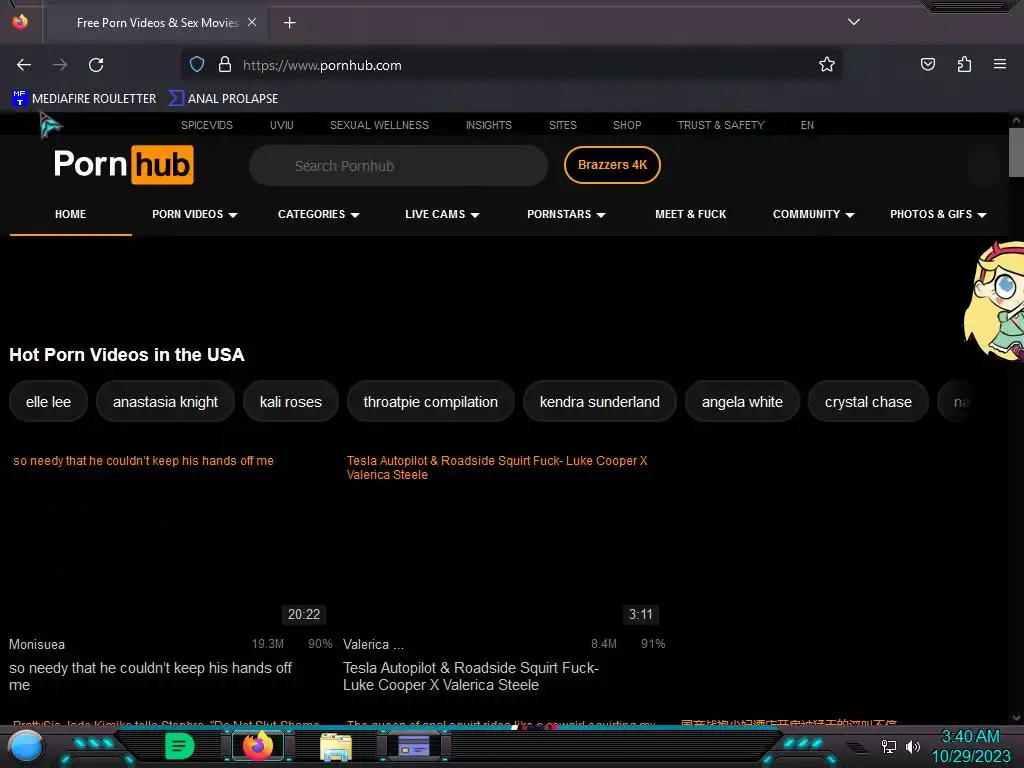Open the INSIGHTS top link

tap(488, 125)
